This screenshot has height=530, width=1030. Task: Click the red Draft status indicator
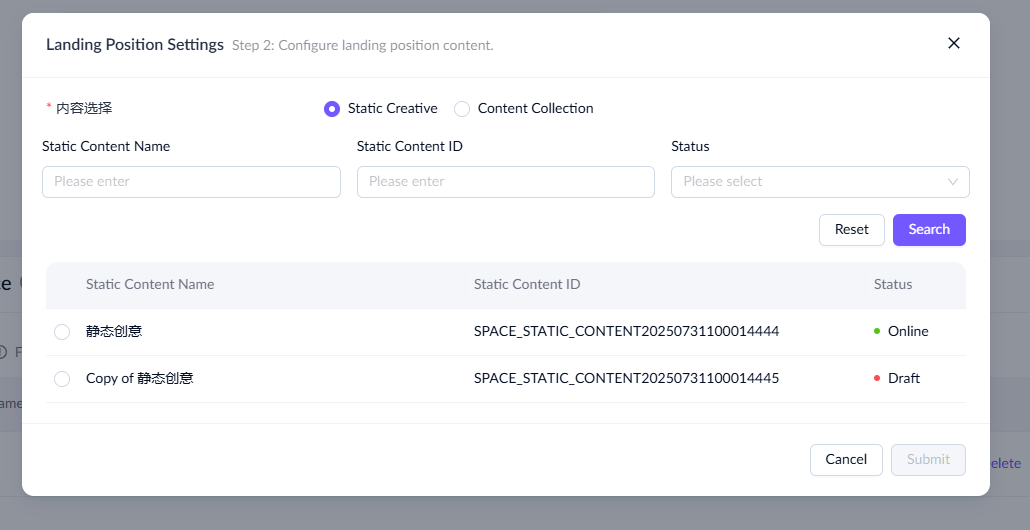(877, 379)
